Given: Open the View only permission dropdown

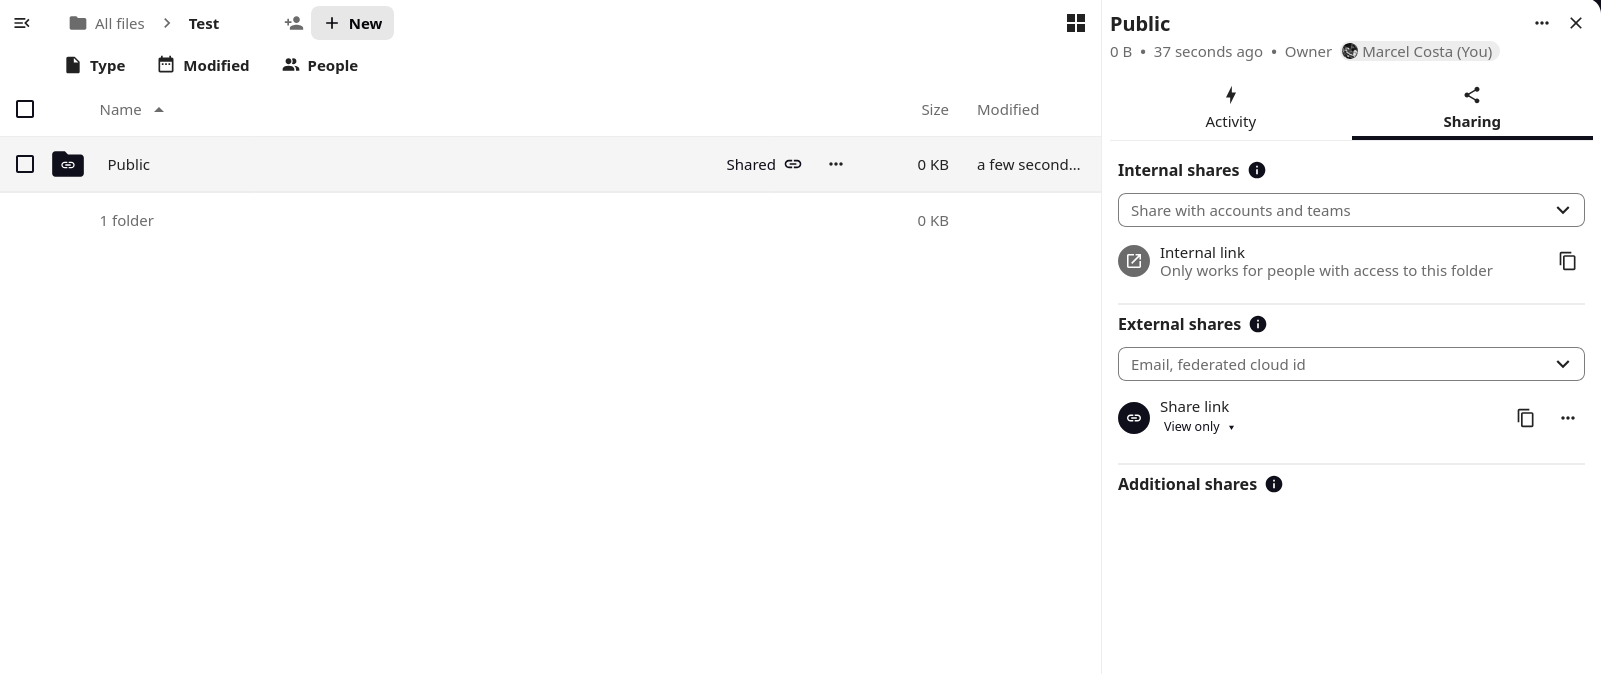Looking at the screenshot, I should click(1198, 427).
